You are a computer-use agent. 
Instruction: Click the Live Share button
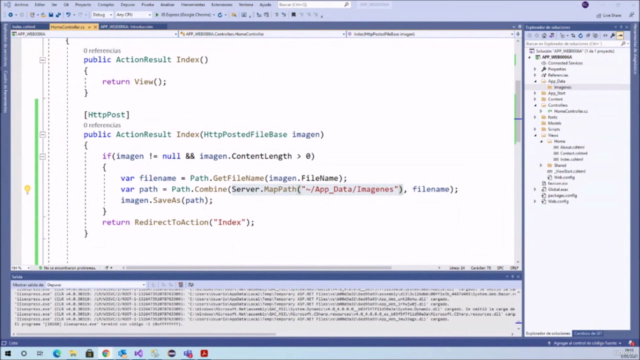pyautogui.click(x=609, y=16)
